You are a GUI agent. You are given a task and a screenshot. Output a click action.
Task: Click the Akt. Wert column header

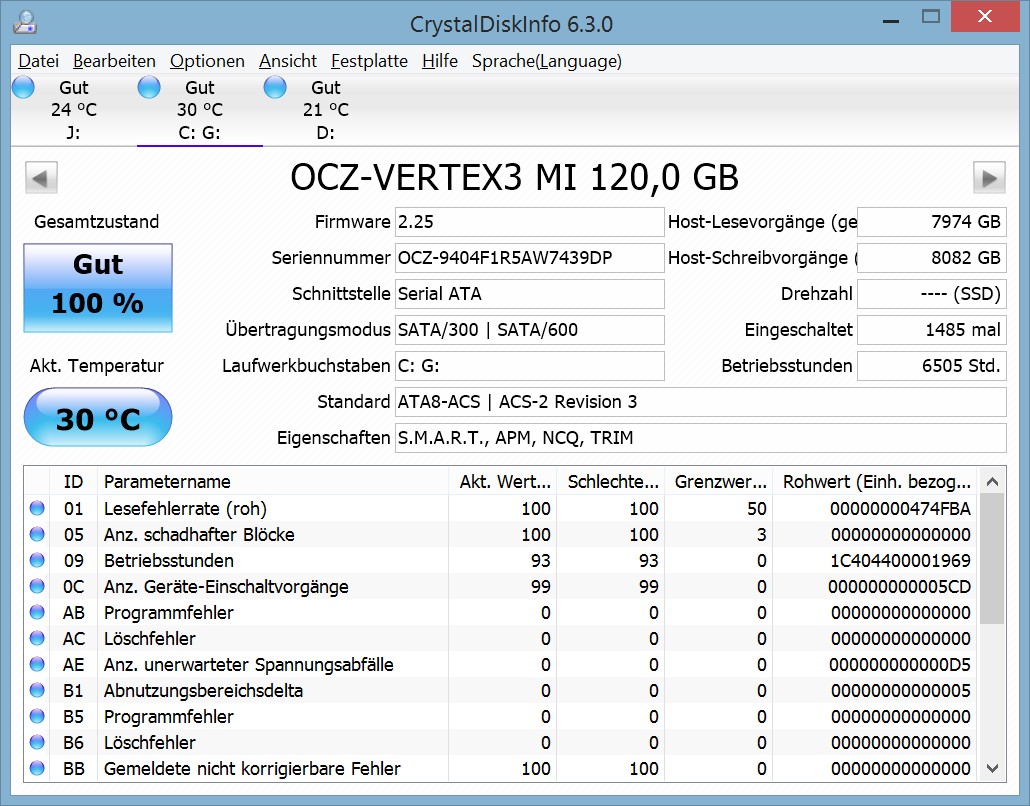coord(503,481)
